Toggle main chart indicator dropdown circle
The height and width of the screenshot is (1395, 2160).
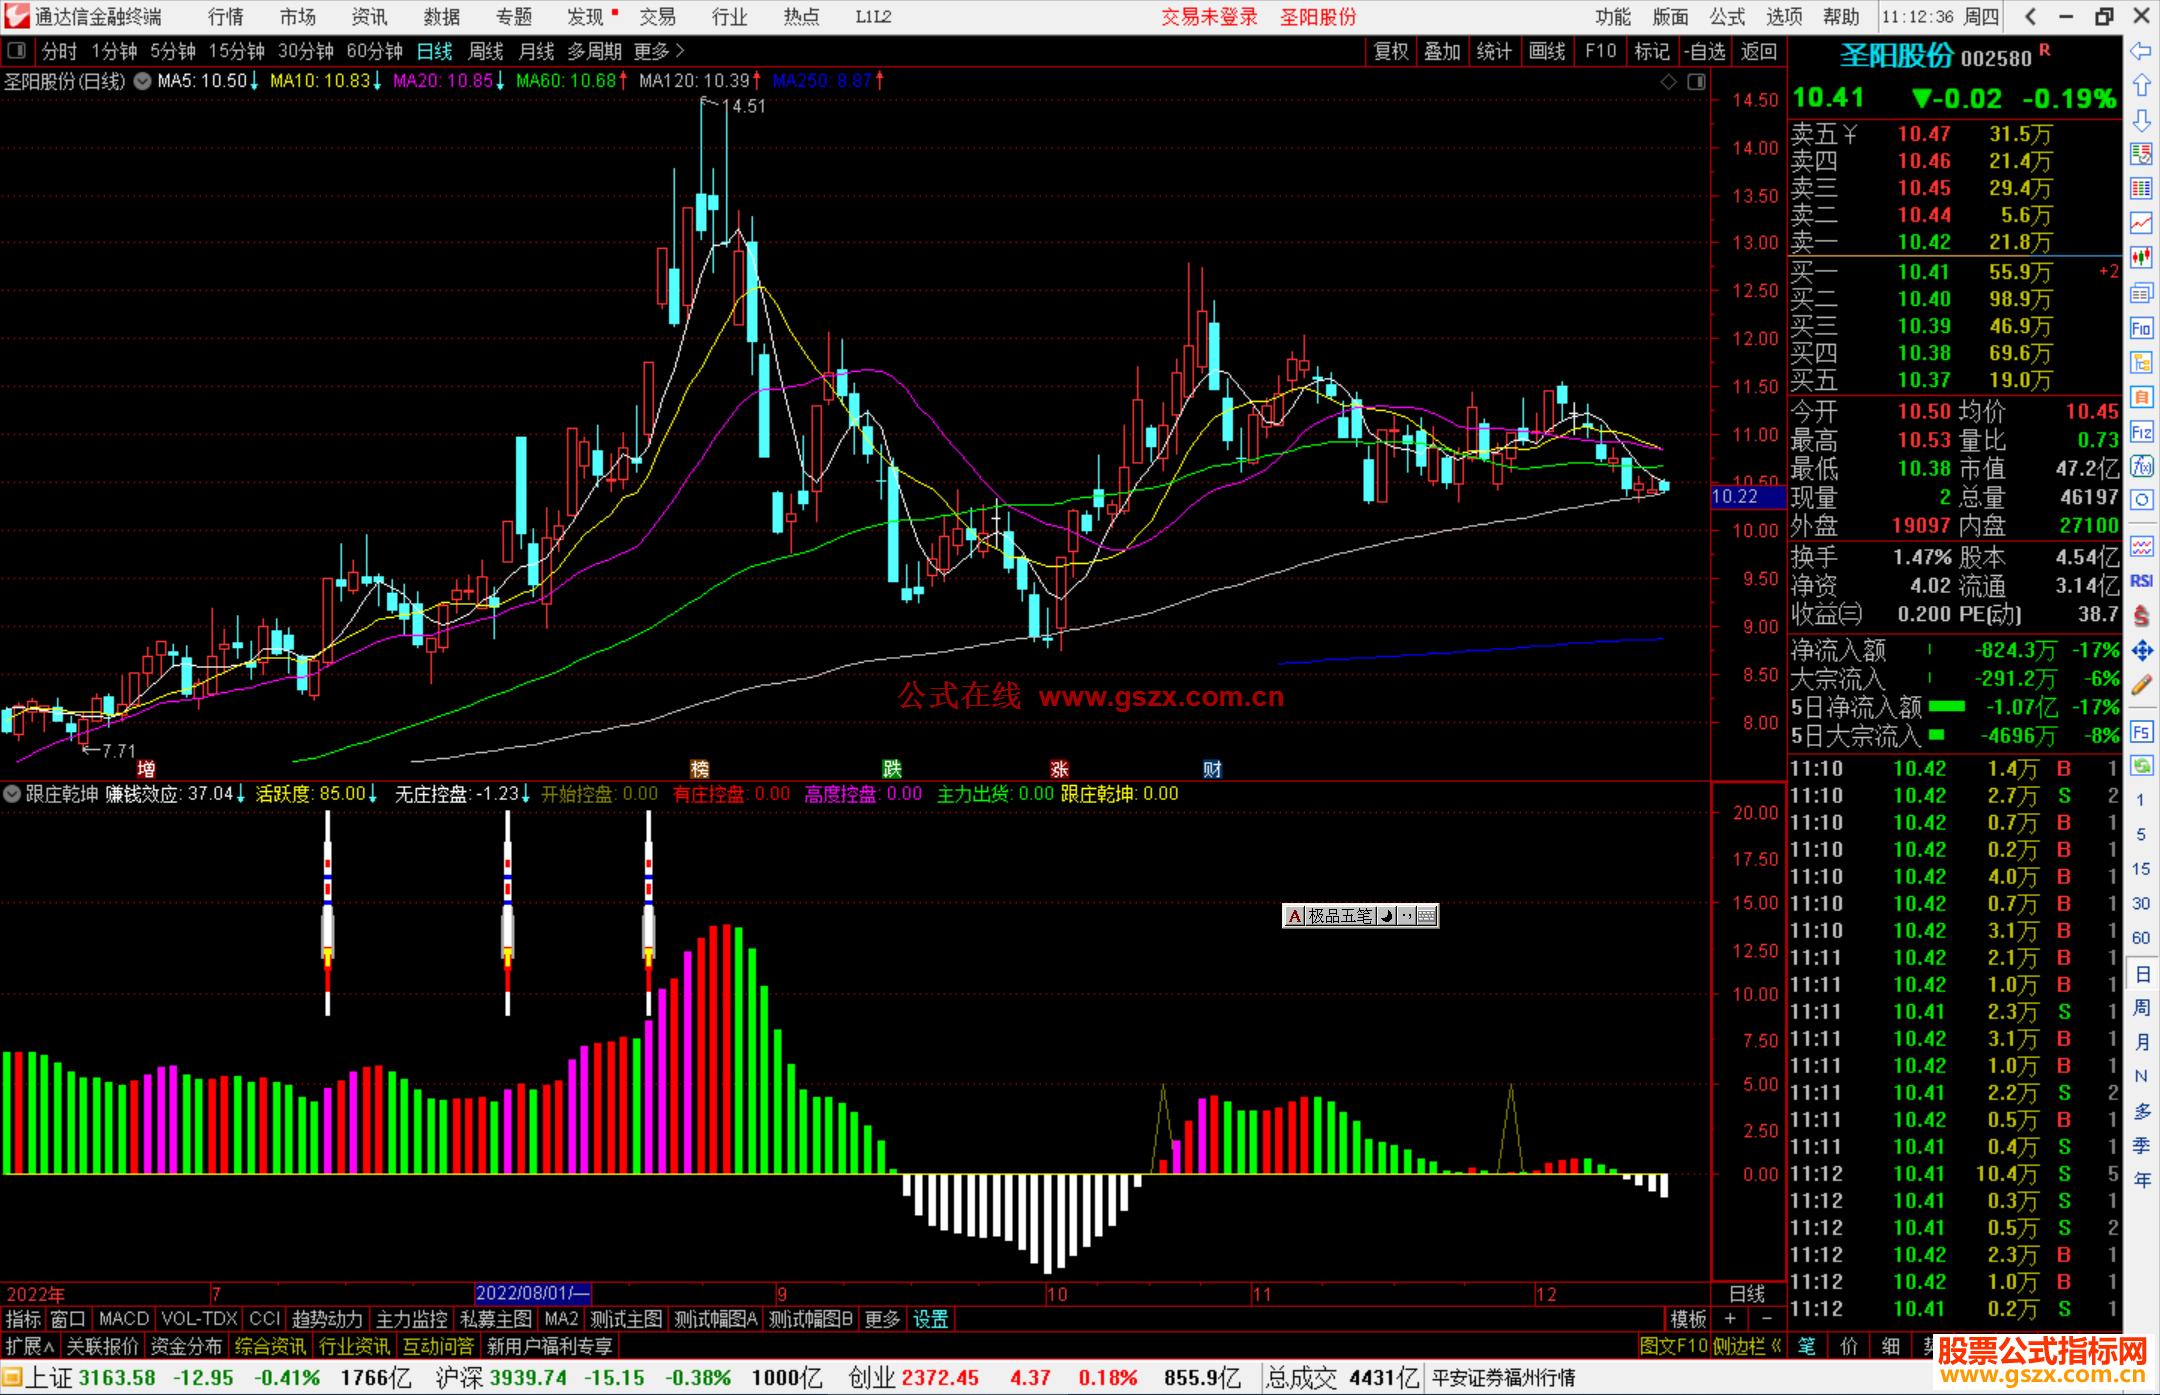coord(143,81)
